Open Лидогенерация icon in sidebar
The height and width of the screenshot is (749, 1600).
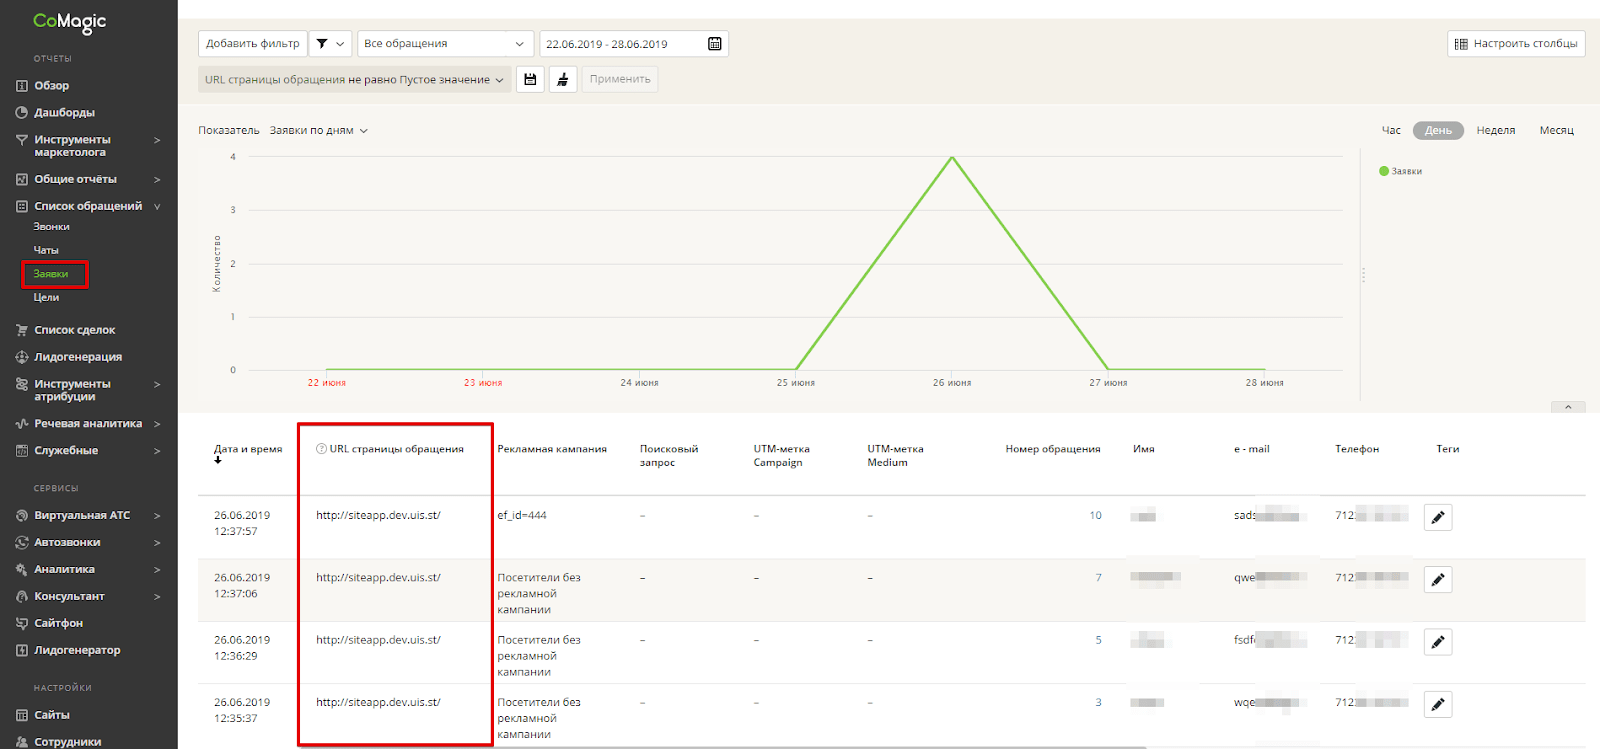click(x=21, y=357)
